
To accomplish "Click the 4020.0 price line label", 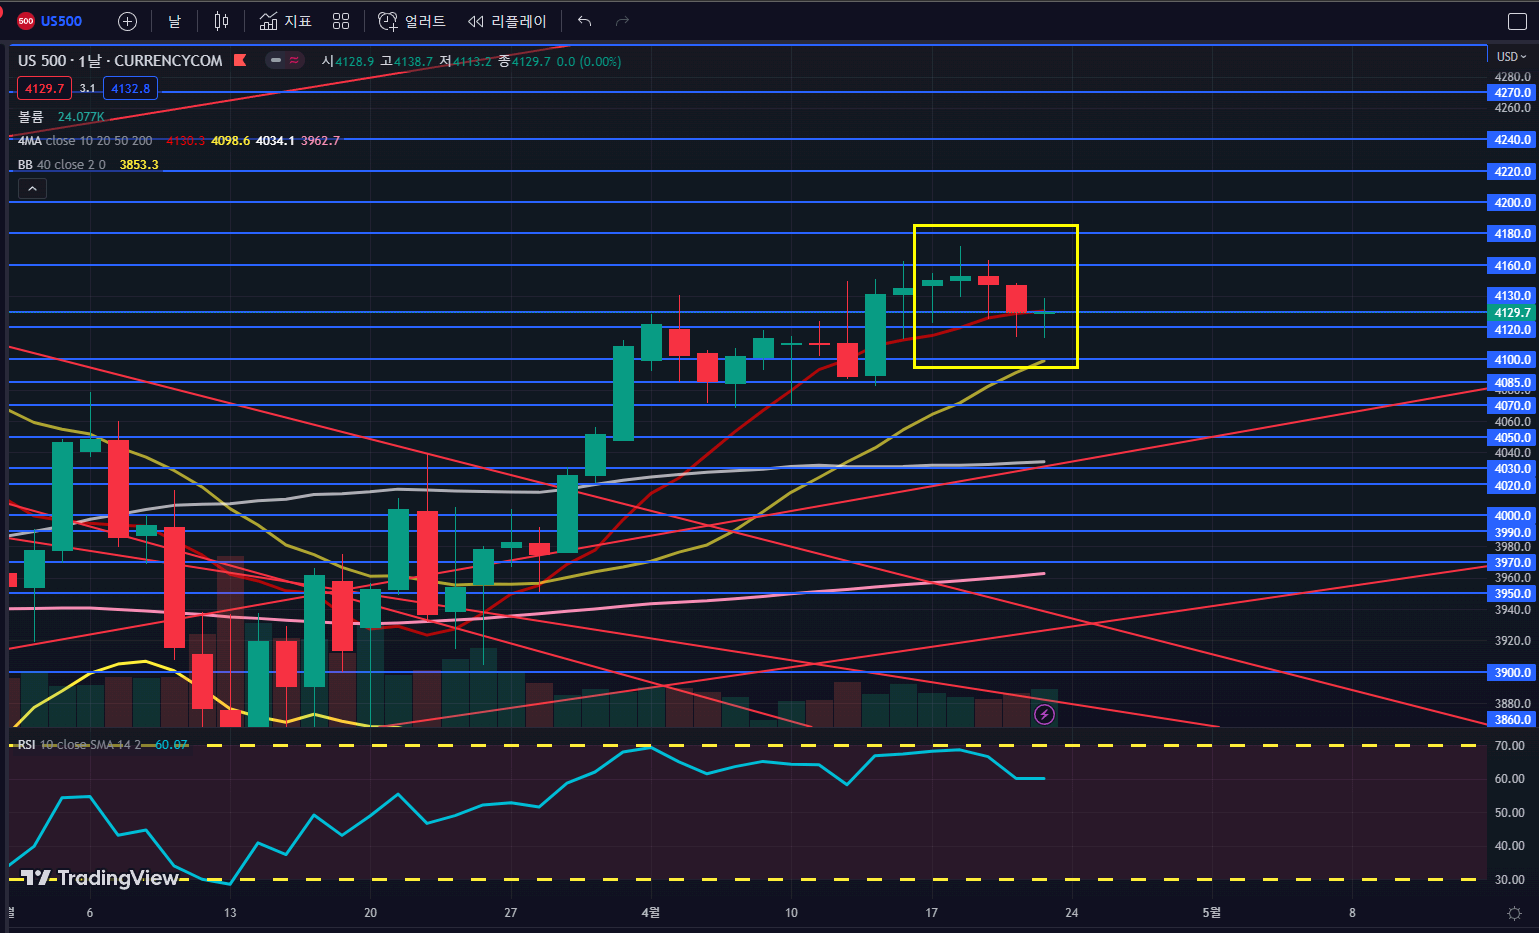I will pyautogui.click(x=1512, y=486).
